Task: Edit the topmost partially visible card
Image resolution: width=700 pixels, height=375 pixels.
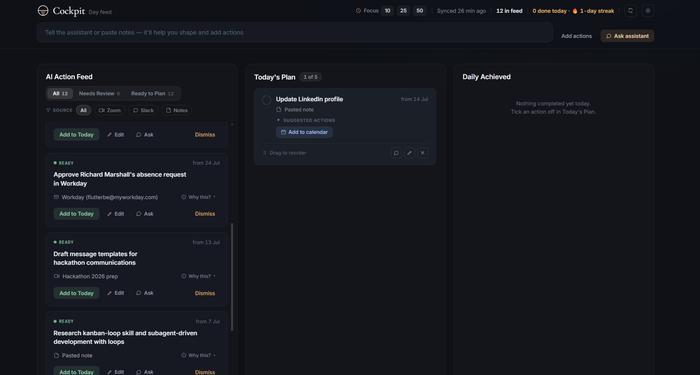Action: 116,135
